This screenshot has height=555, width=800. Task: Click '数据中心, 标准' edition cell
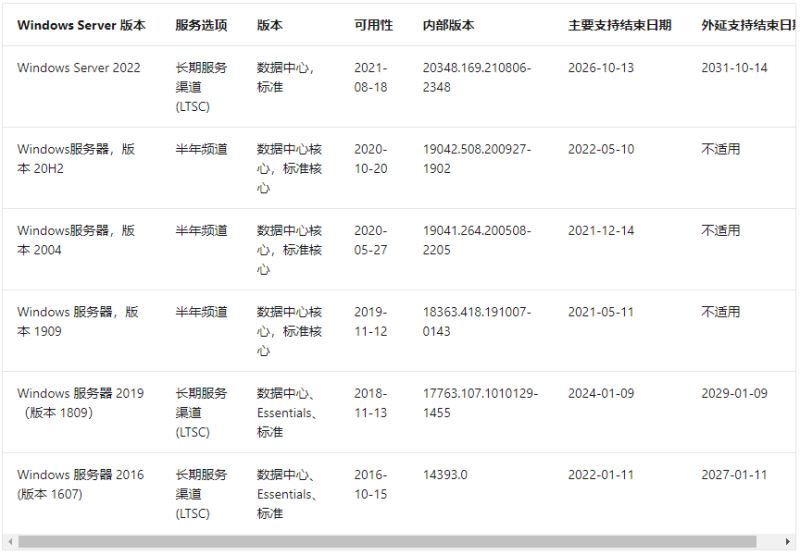pyautogui.click(x=285, y=78)
